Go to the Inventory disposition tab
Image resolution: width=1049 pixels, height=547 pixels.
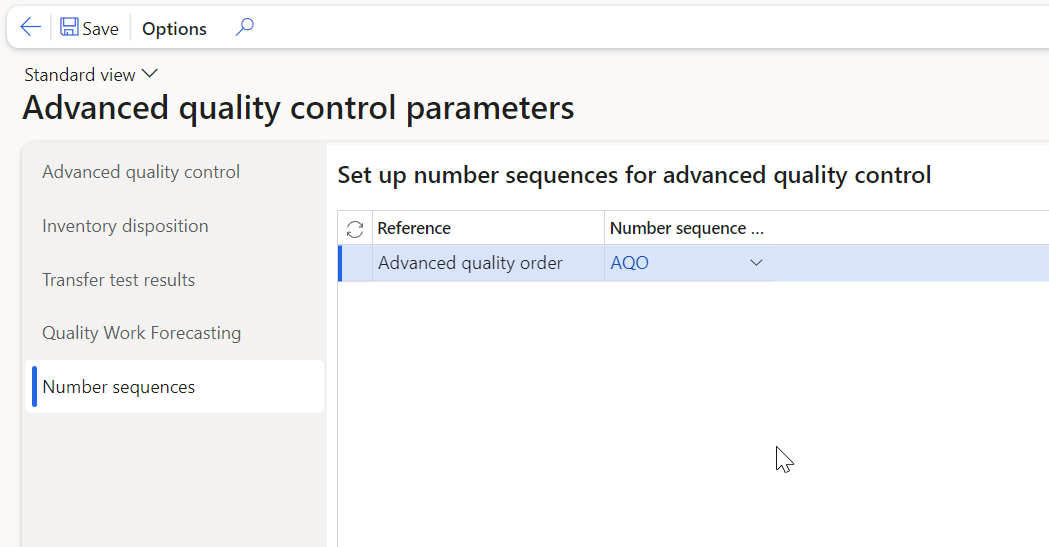click(125, 226)
